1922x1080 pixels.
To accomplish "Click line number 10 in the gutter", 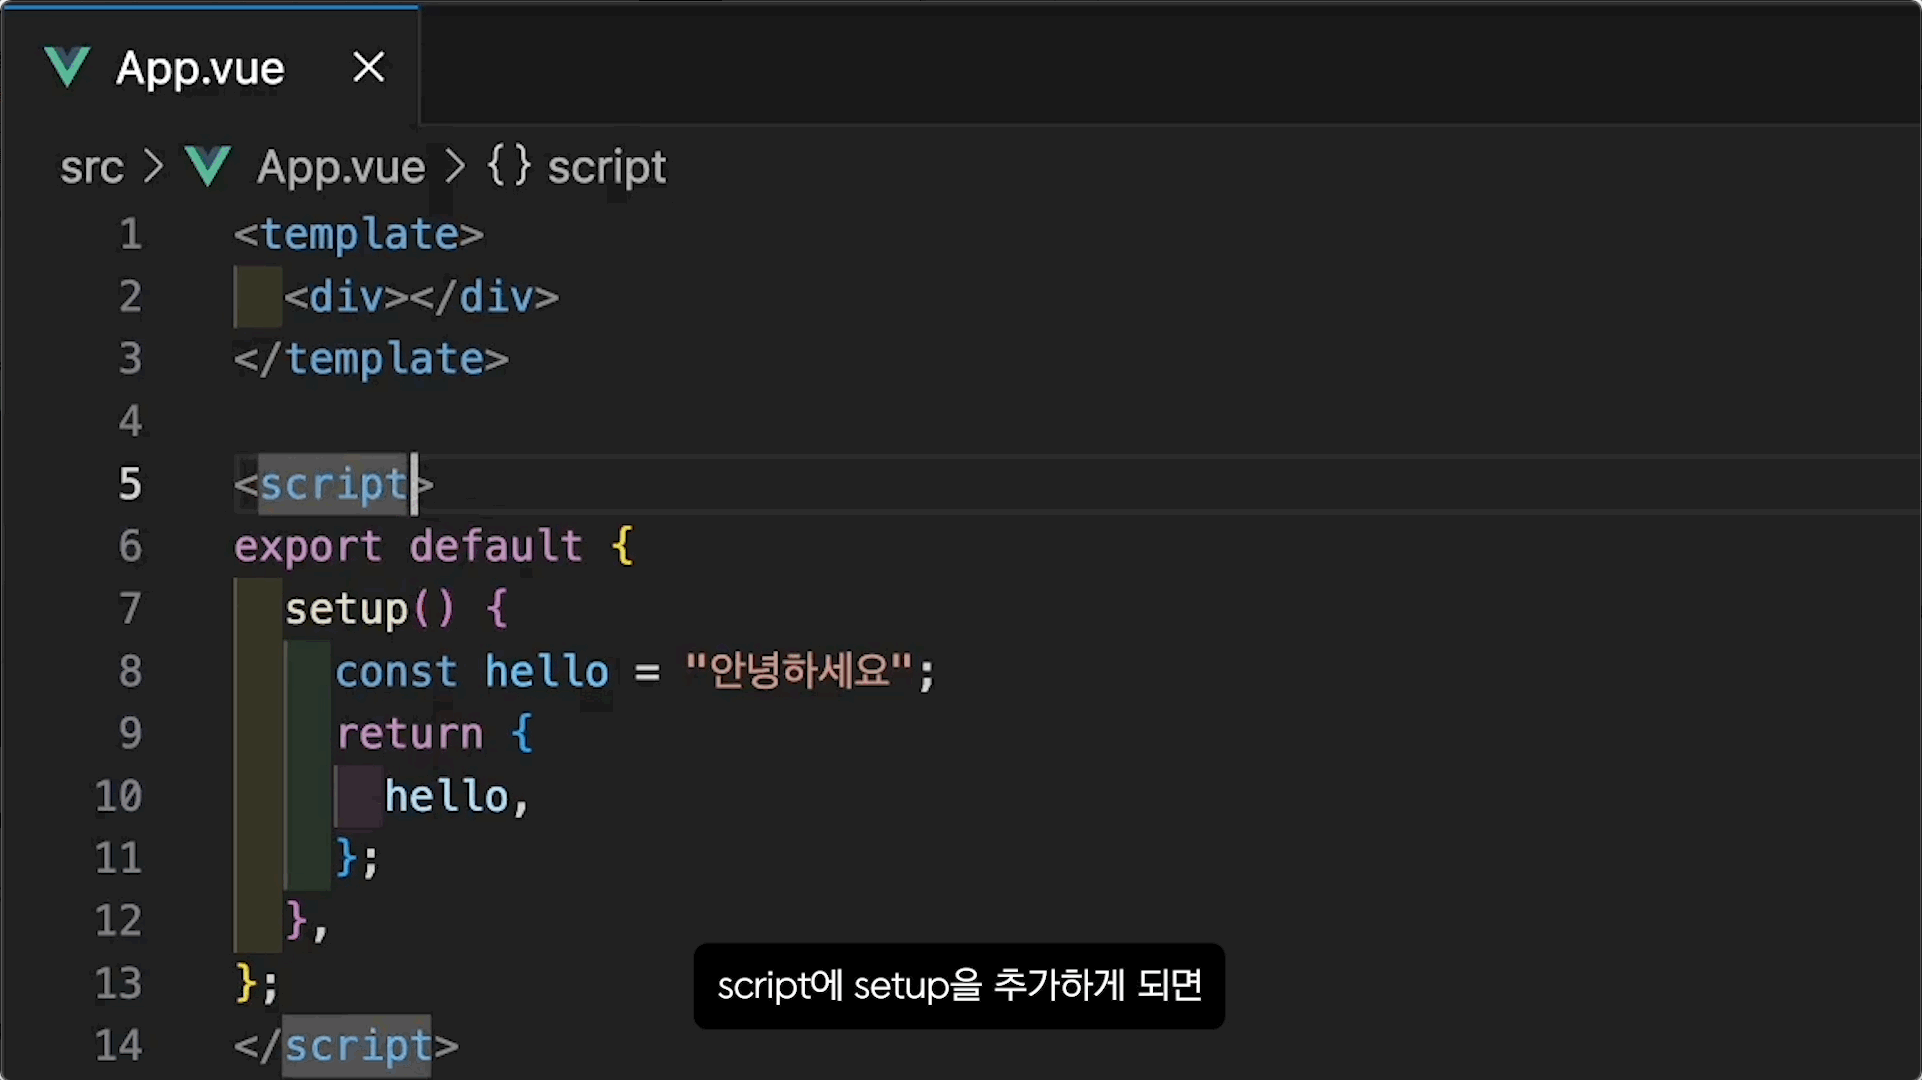I will click(119, 796).
